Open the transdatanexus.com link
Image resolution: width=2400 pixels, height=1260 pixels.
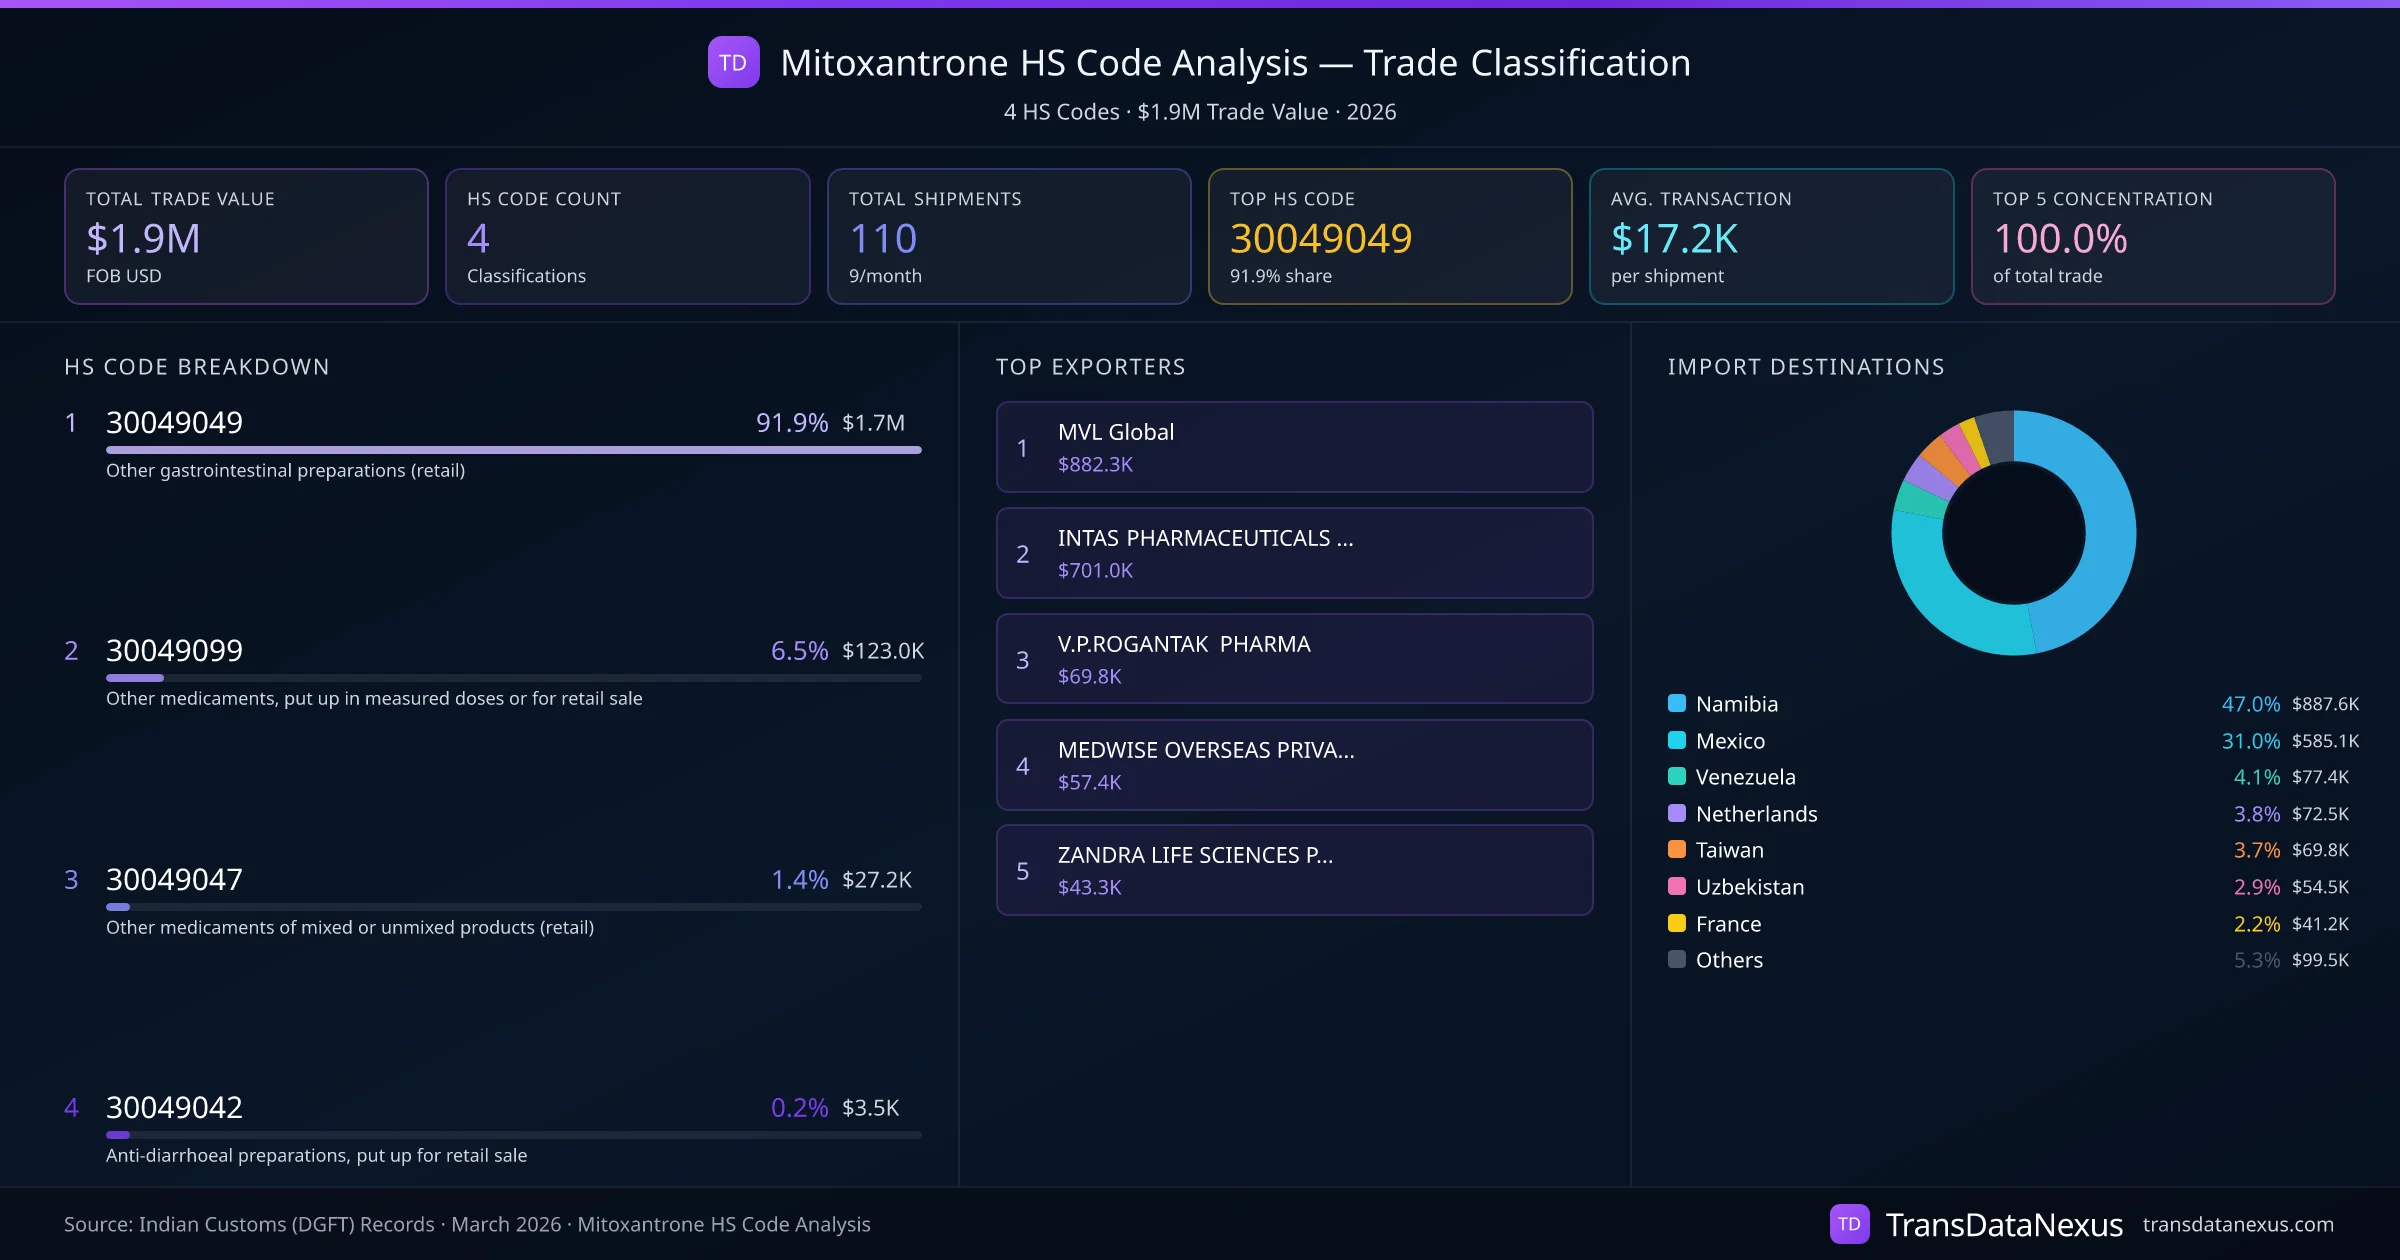(2237, 1224)
